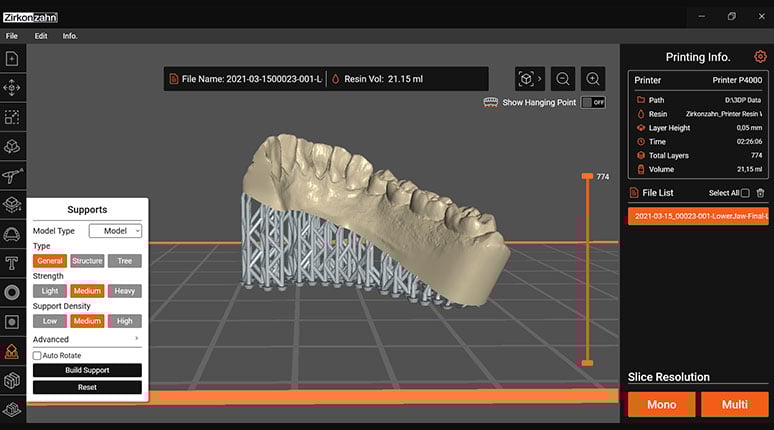Image resolution: width=774 pixels, height=430 pixels.
Task: Click the Build Support button
Action: coord(87,370)
